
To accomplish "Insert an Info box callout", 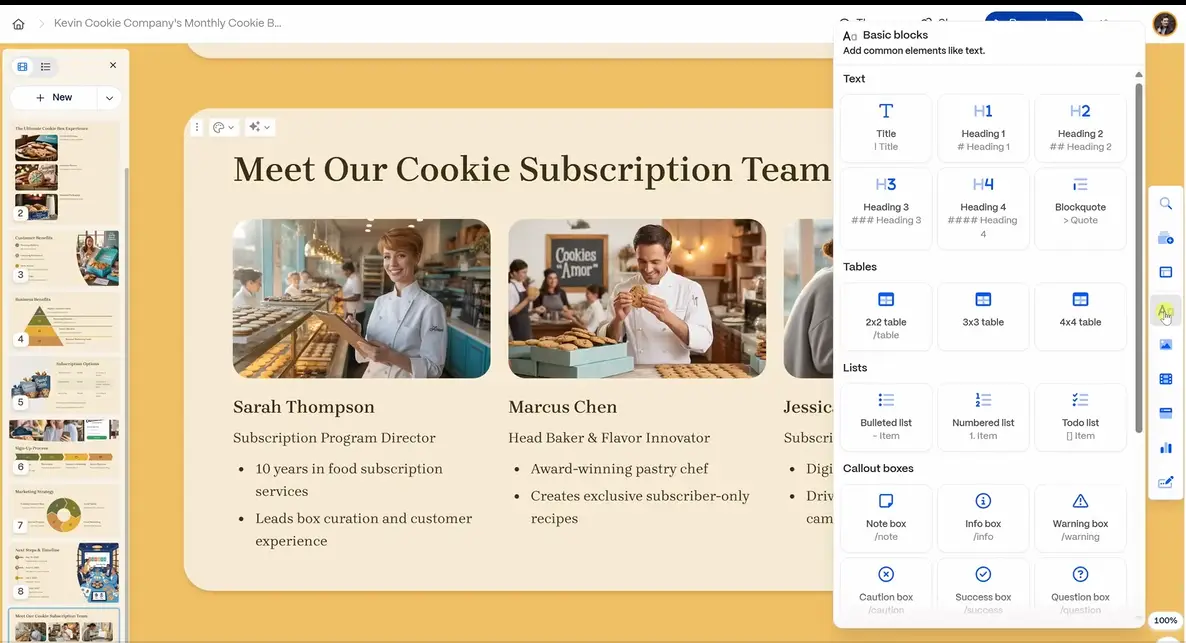I will [983, 517].
